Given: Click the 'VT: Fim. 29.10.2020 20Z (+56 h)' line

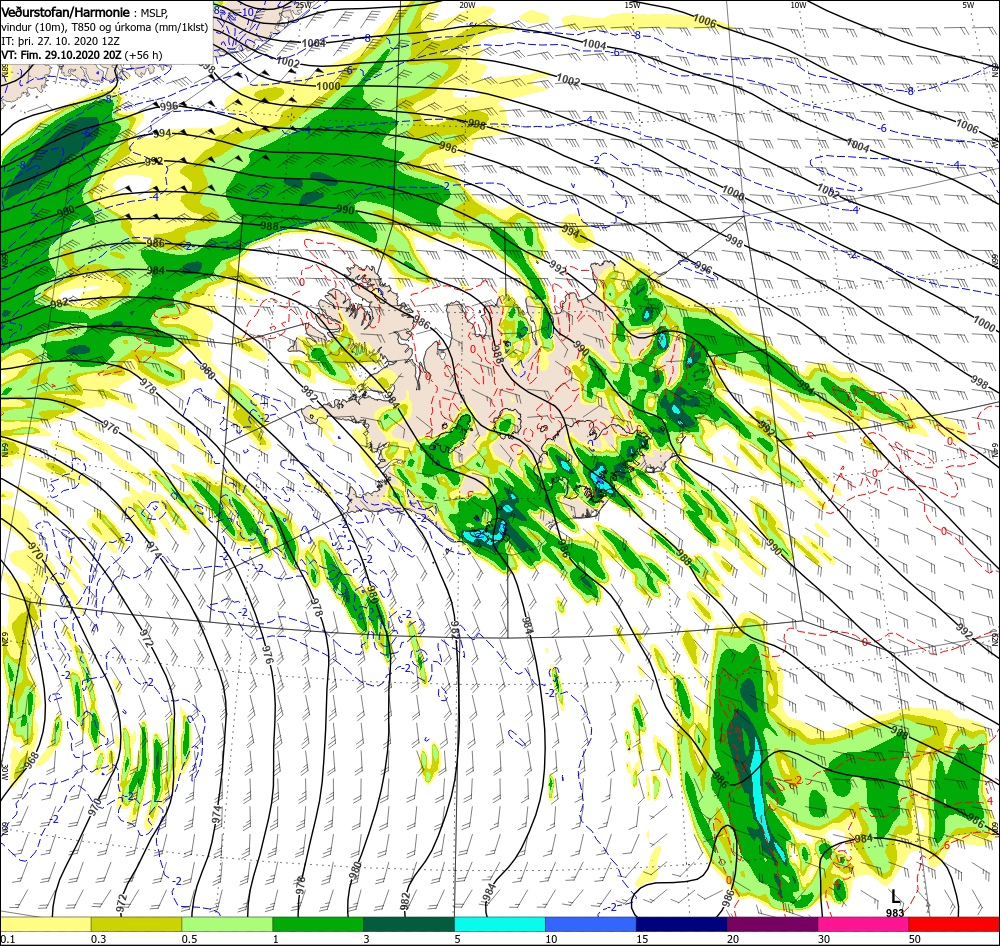Looking at the screenshot, I should [x=82, y=55].
